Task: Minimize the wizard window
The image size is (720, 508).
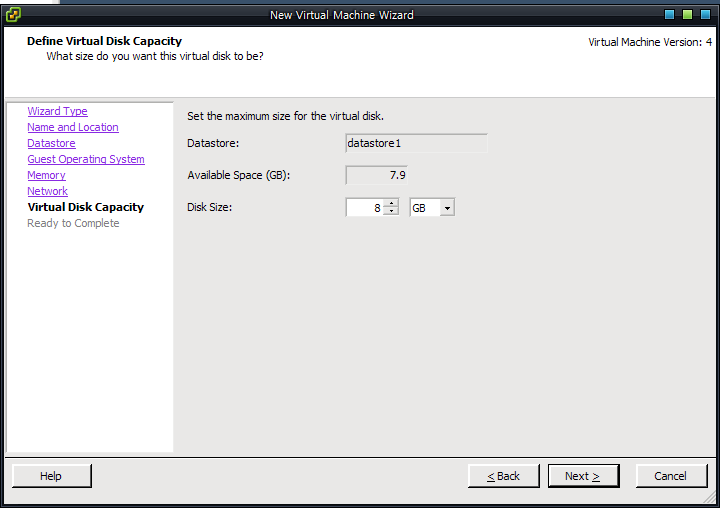Action: point(669,15)
